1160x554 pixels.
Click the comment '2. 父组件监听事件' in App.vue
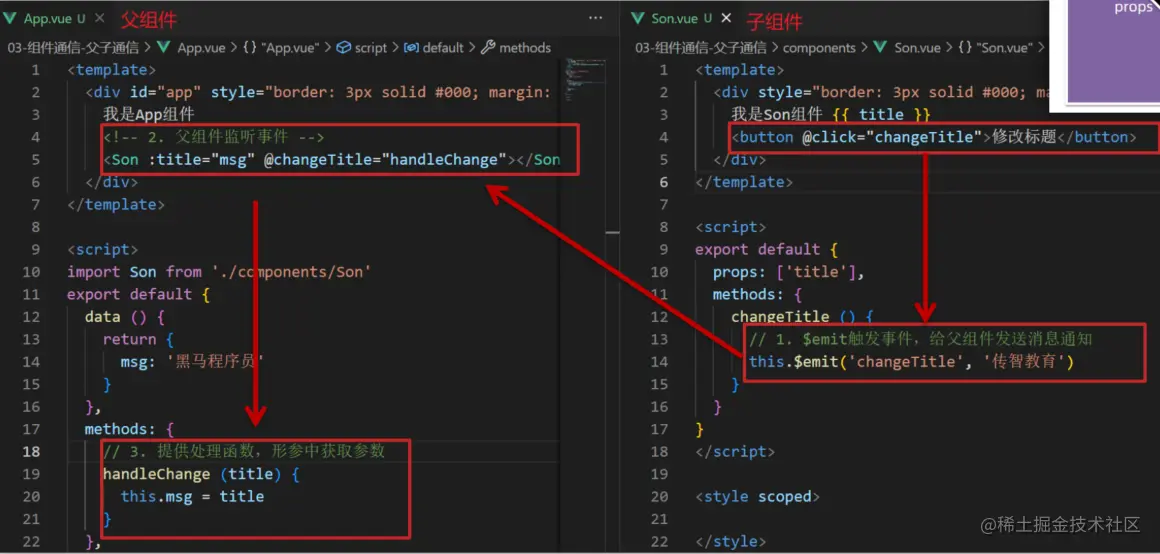(214, 137)
